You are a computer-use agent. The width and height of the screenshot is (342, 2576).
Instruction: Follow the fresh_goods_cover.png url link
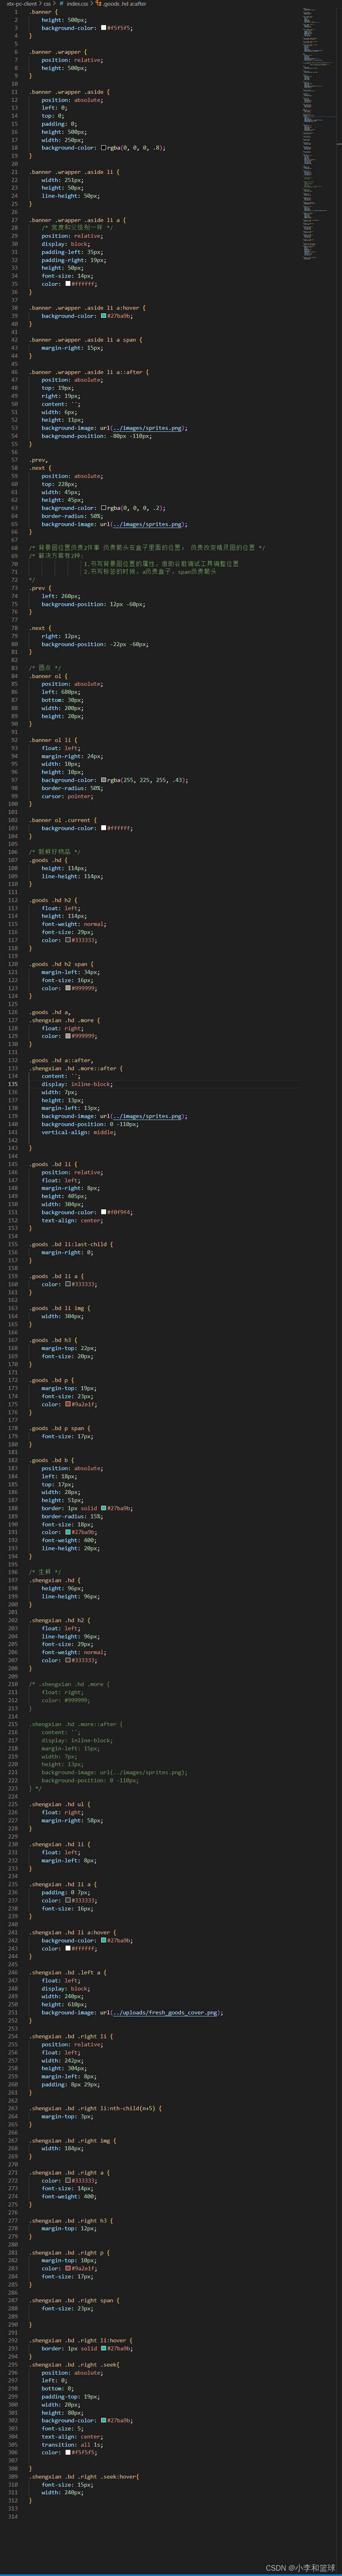[165, 2012]
